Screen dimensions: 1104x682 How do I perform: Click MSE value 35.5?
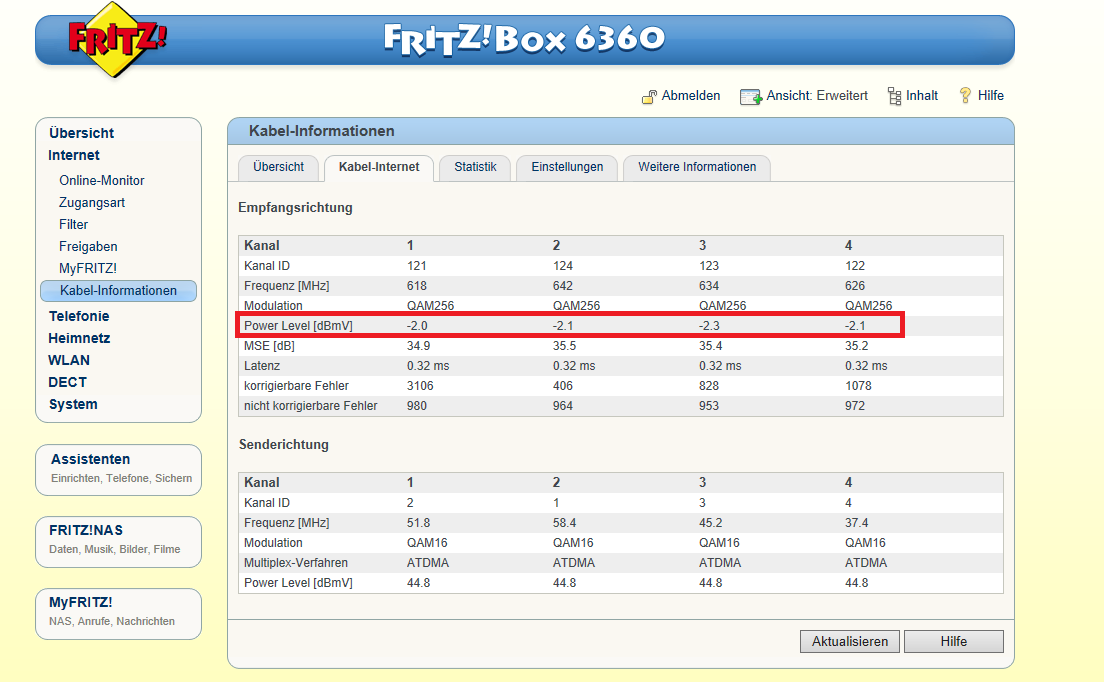click(x=565, y=346)
